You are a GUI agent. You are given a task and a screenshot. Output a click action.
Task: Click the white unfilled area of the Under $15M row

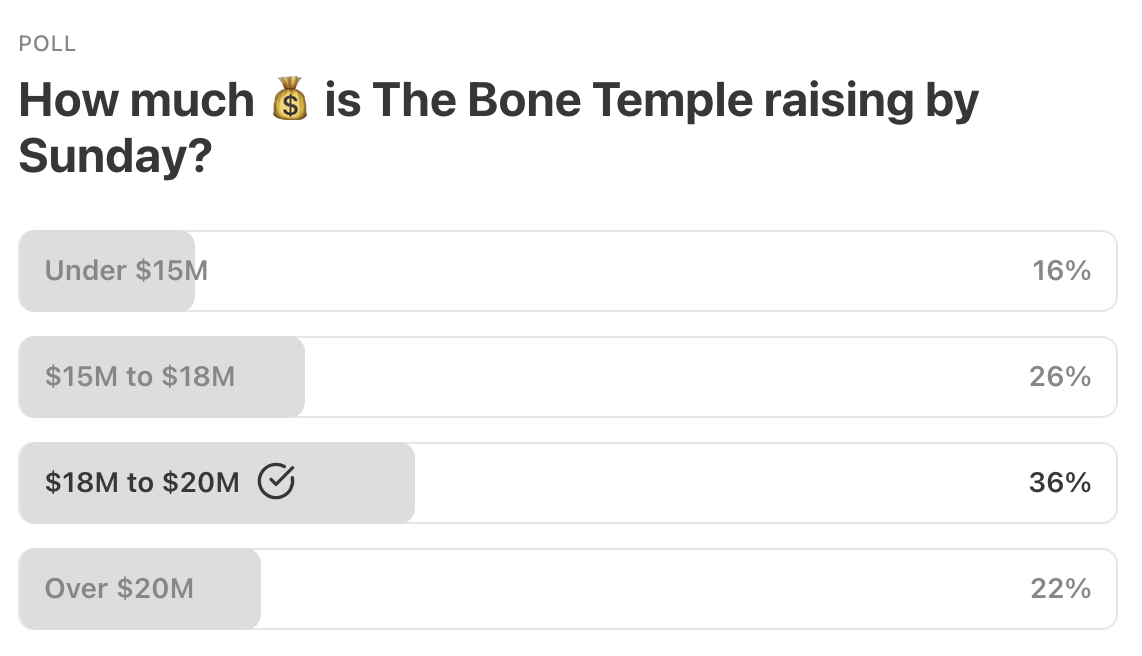(612, 271)
